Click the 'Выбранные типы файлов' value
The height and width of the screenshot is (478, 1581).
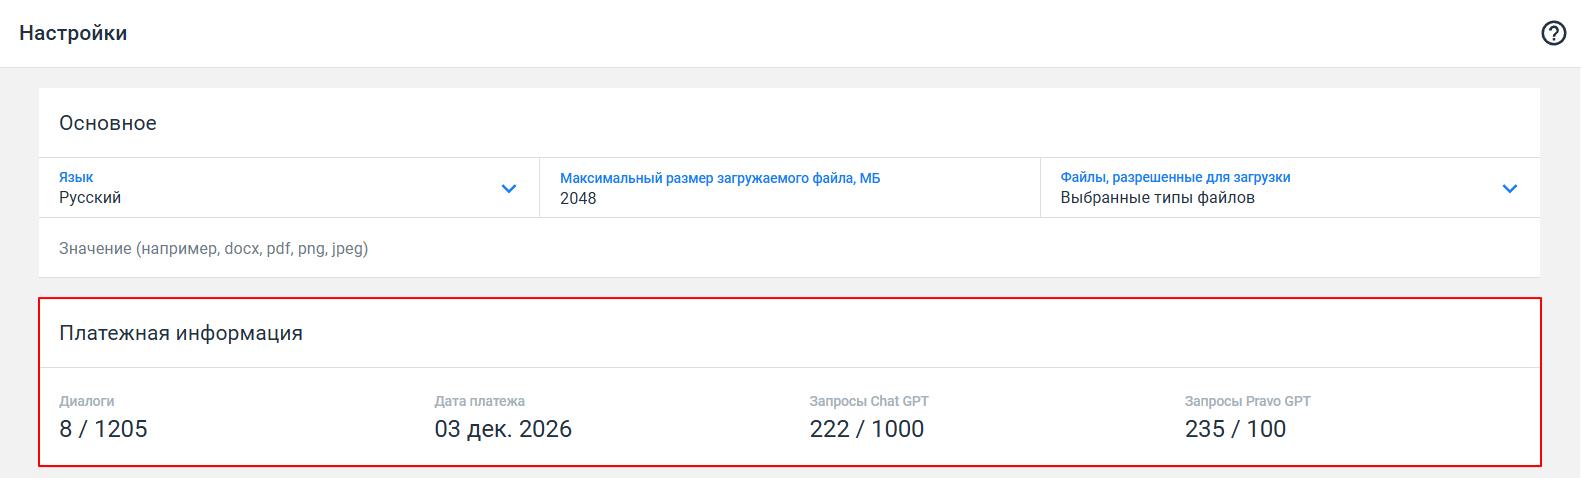coord(1157,198)
